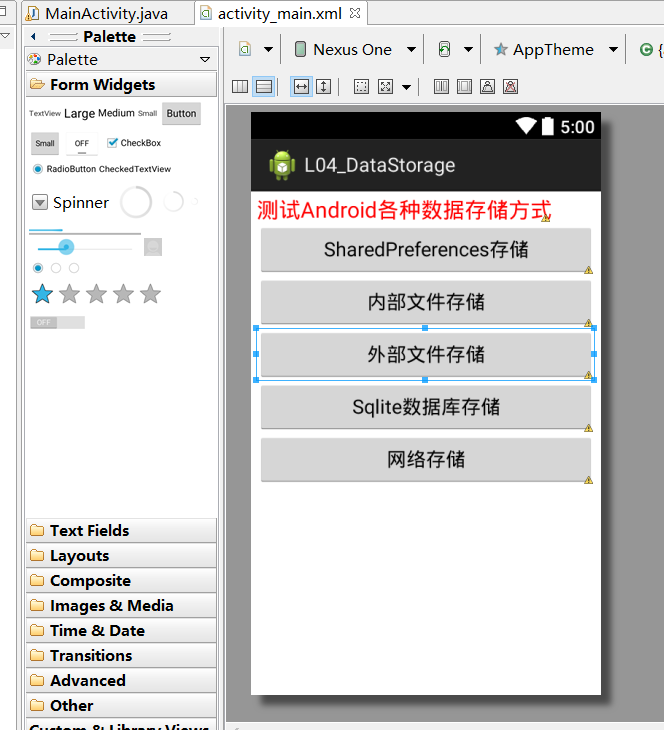Open the configuration file icon menu
This screenshot has width=664, height=730.
(245, 49)
